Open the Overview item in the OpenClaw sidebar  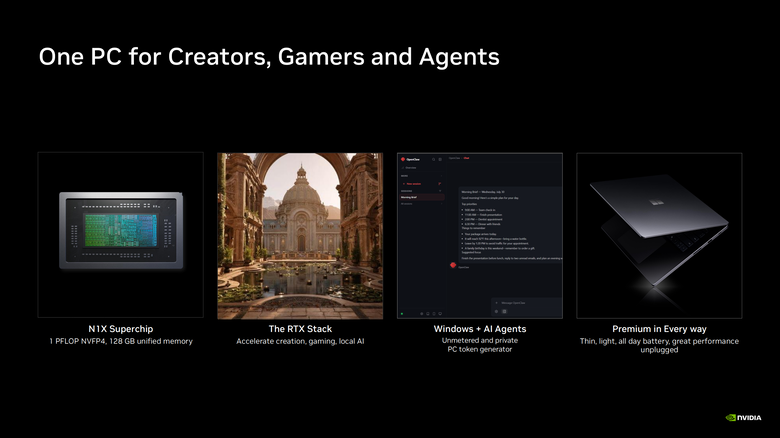click(x=411, y=168)
